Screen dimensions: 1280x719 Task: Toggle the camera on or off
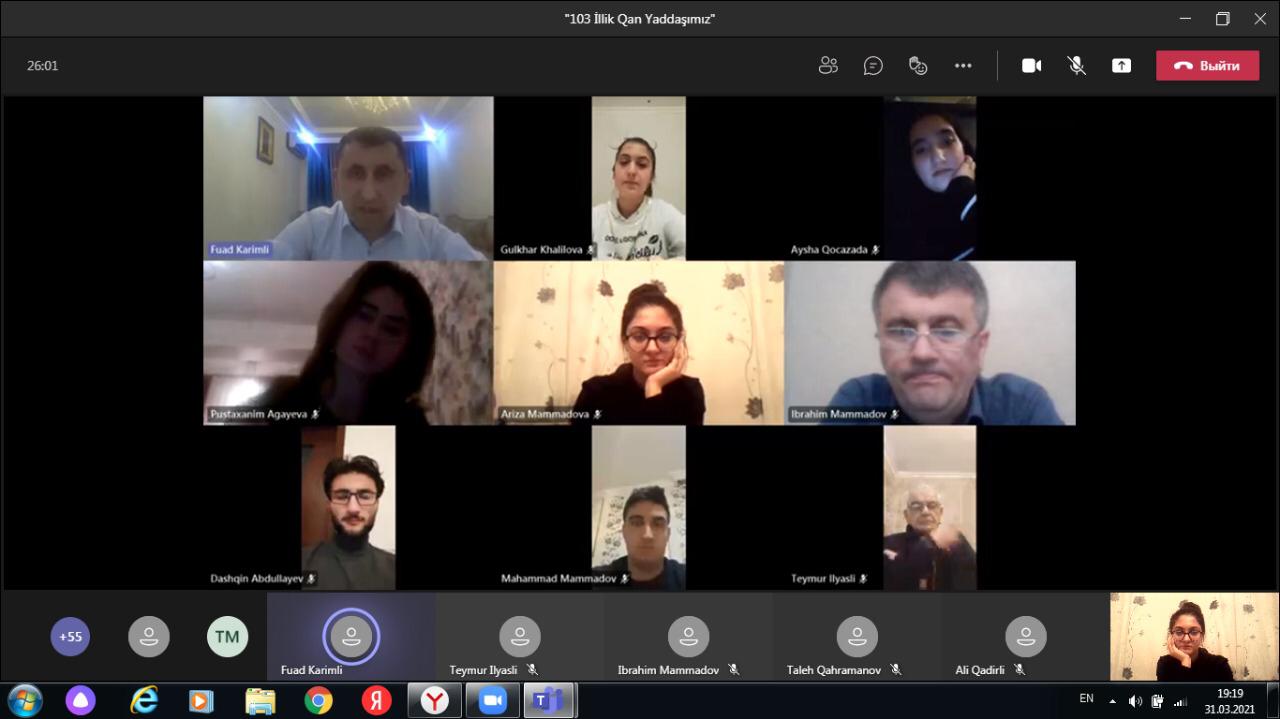1031,66
